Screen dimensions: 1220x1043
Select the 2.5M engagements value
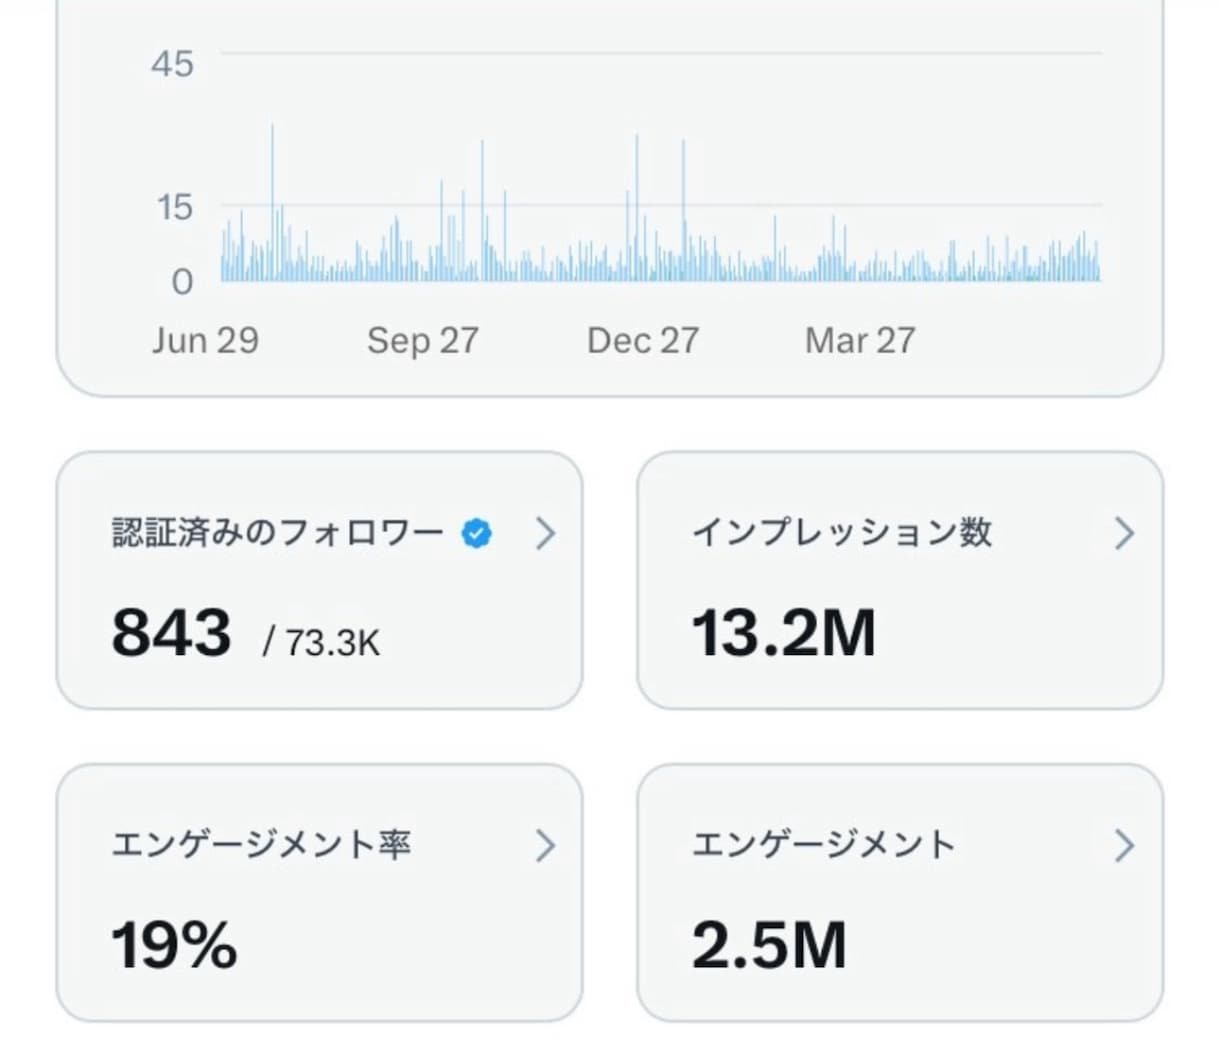click(x=769, y=945)
